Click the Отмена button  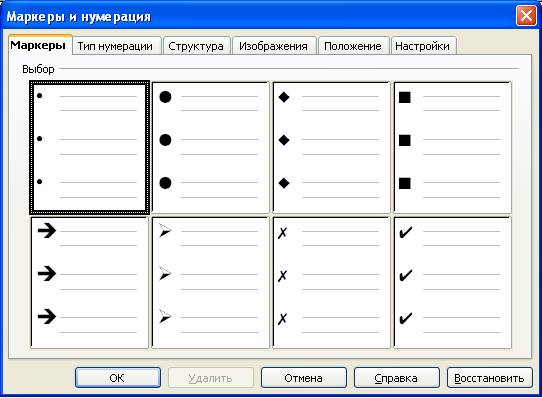[x=303, y=378]
